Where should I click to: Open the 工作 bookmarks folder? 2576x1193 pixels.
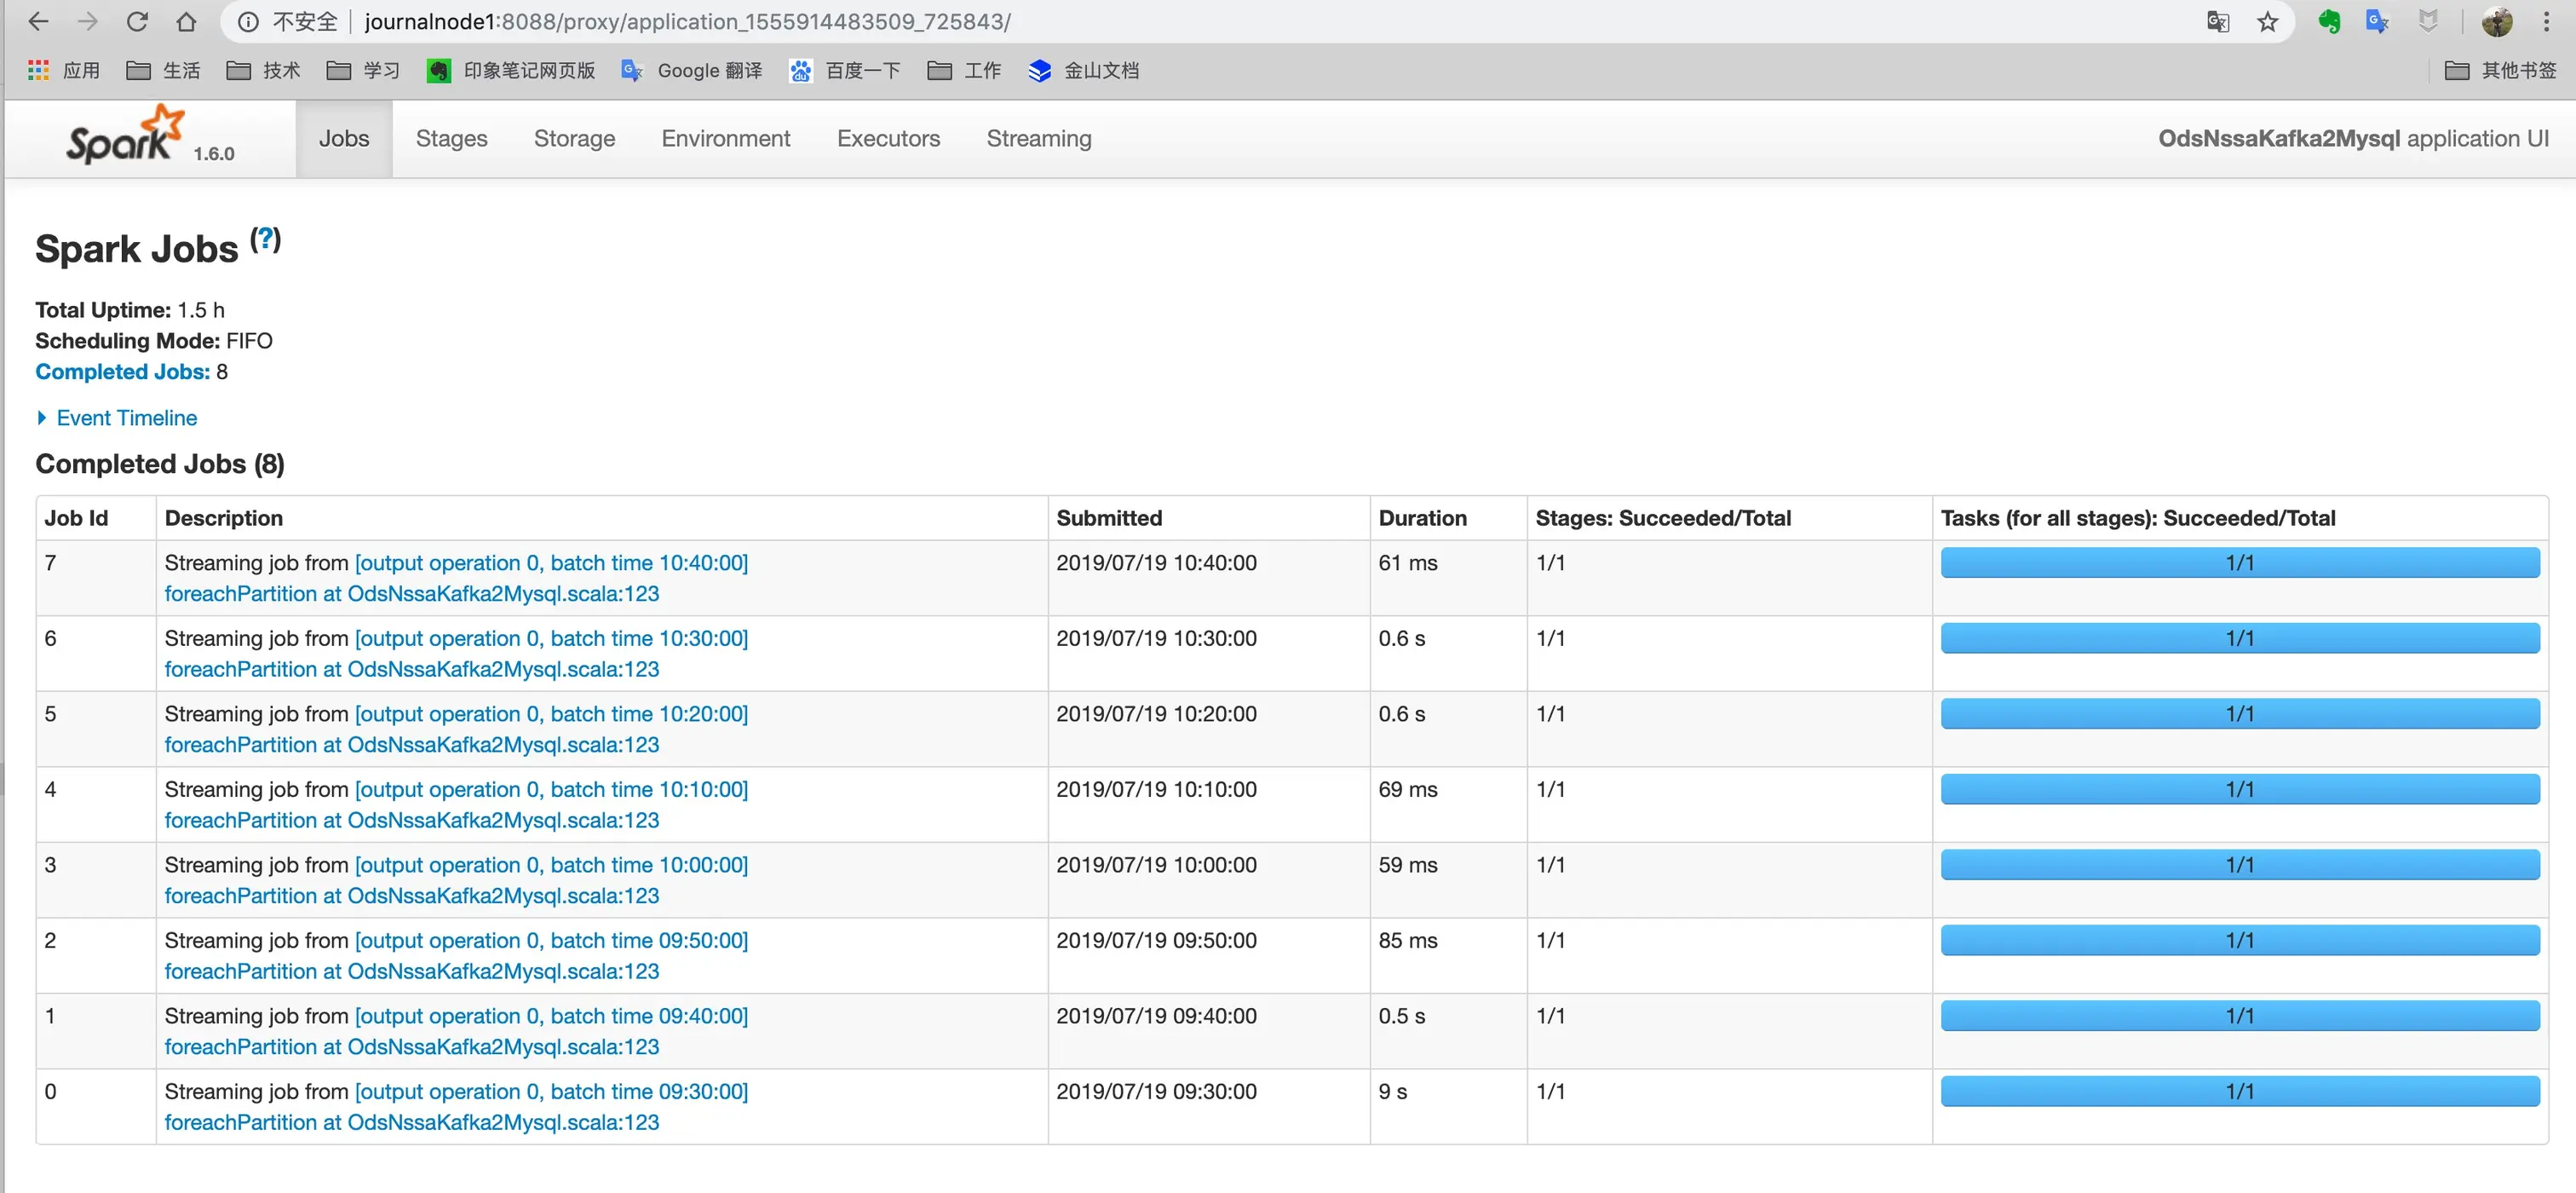[x=964, y=70]
